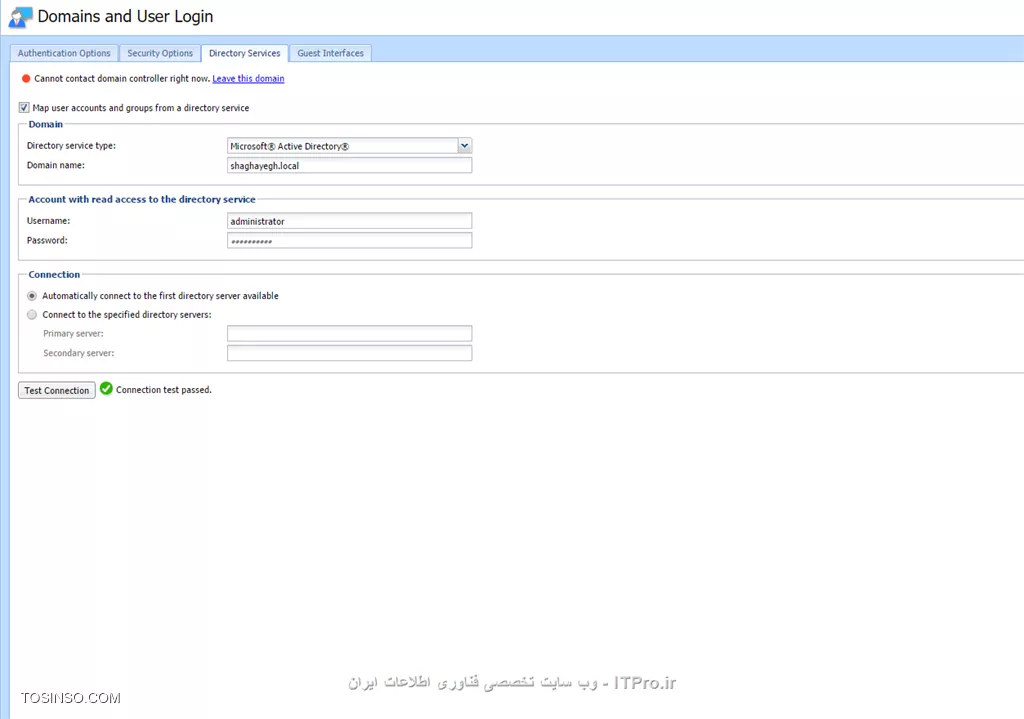
Task: Click the green check mark next to Connection test passed
Action: [x=106, y=389]
